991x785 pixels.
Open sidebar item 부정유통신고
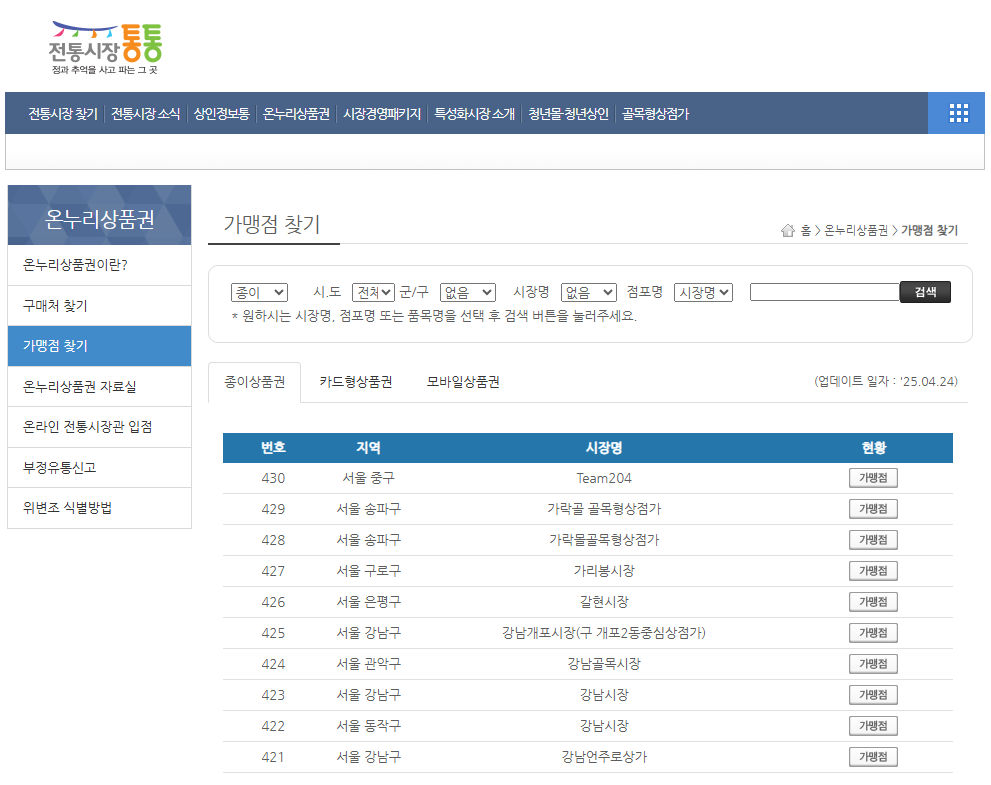pyautogui.click(x=99, y=467)
